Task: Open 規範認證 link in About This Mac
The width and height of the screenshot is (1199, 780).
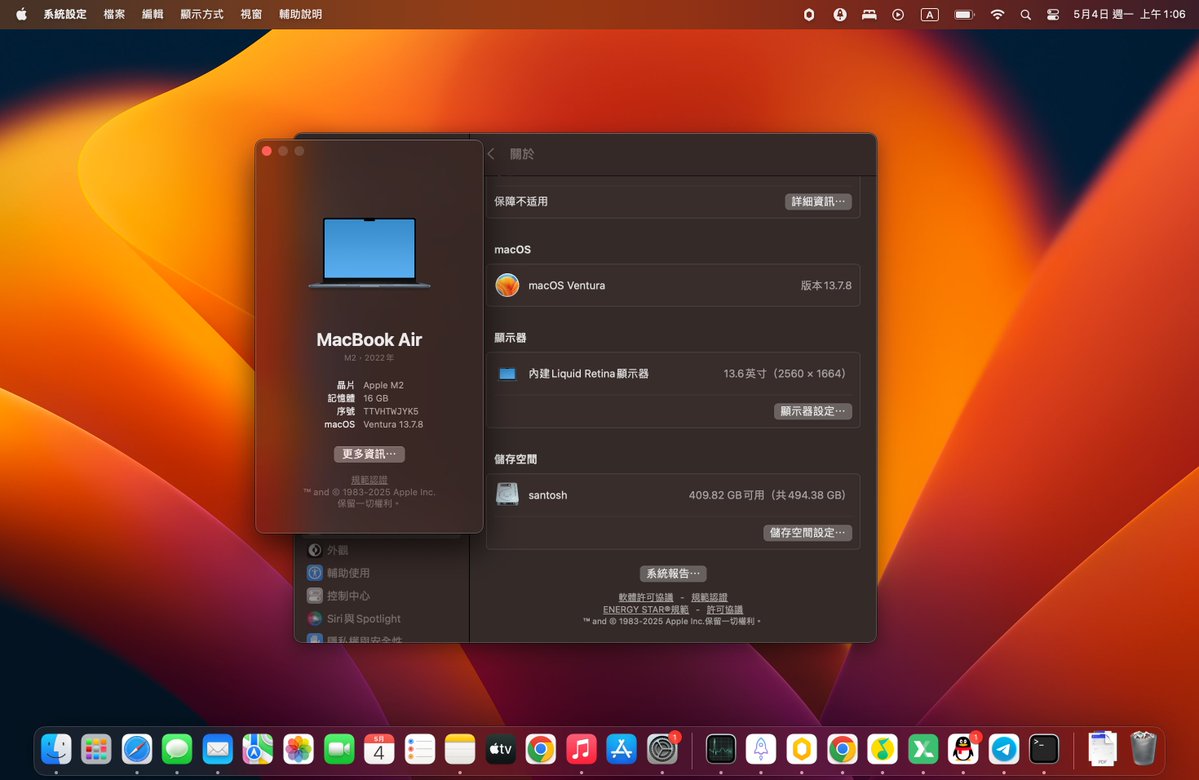Action: pos(369,479)
